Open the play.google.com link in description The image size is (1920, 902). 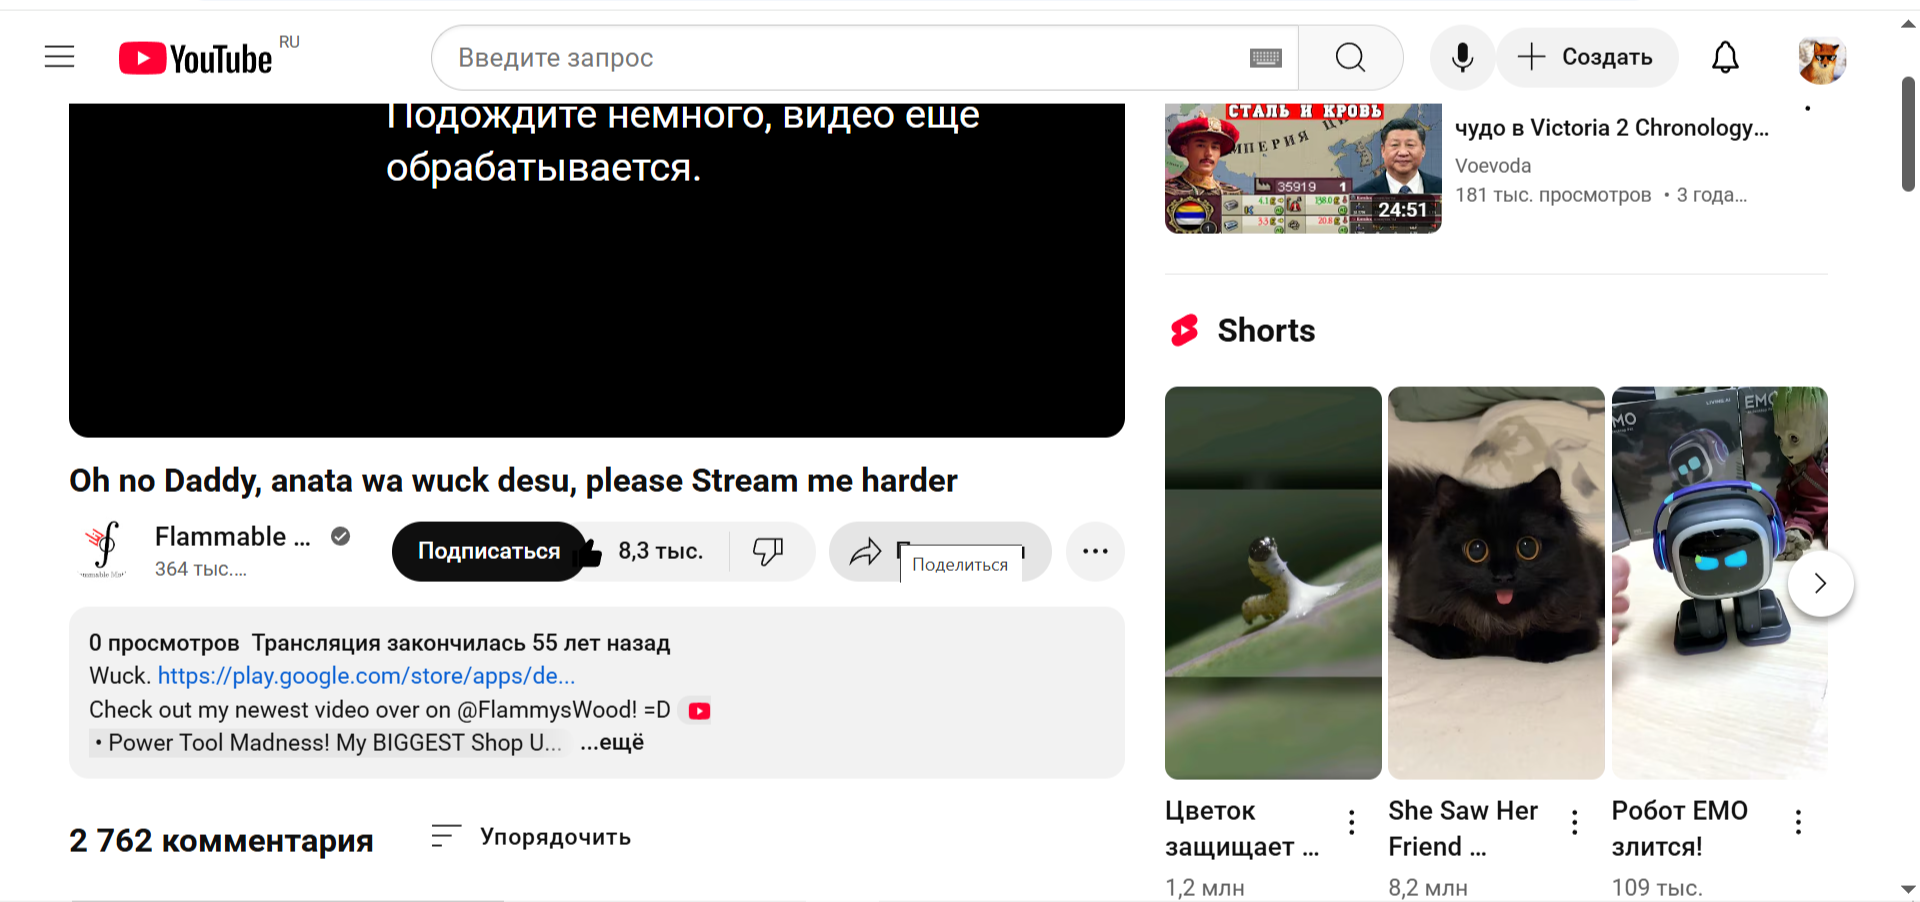pyautogui.click(x=366, y=676)
